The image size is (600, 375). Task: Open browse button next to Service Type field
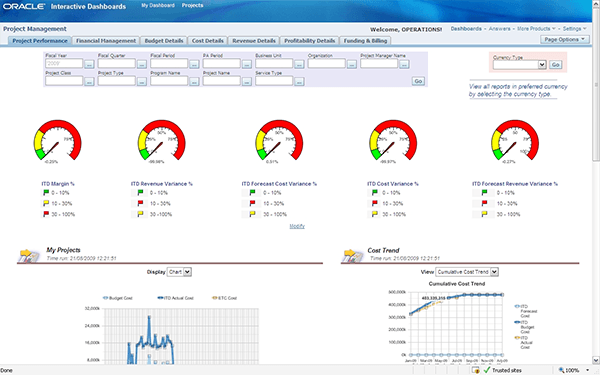click(x=299, y=82)
